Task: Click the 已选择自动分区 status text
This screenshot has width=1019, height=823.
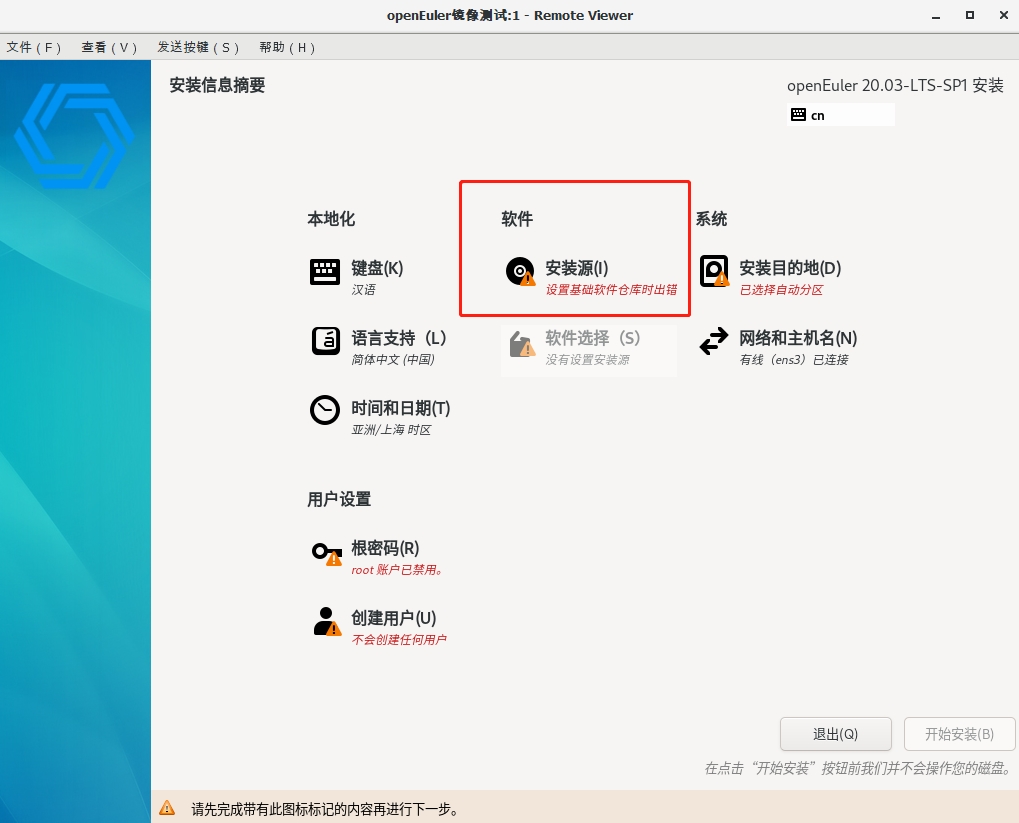Action: pyautogui.click(x=780, y=290)
